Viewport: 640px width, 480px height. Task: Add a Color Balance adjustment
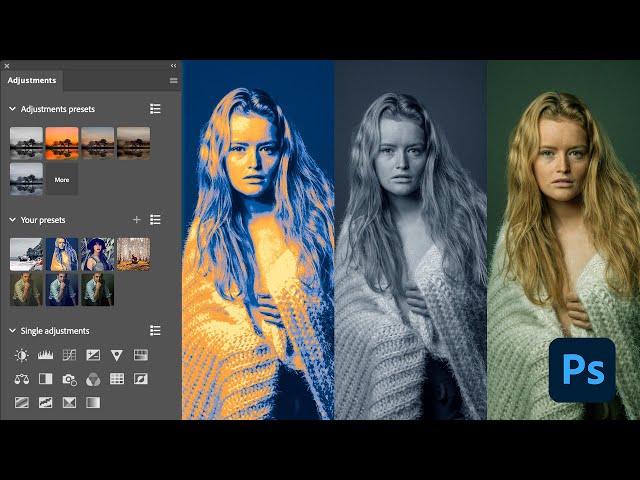pos(22,379)
